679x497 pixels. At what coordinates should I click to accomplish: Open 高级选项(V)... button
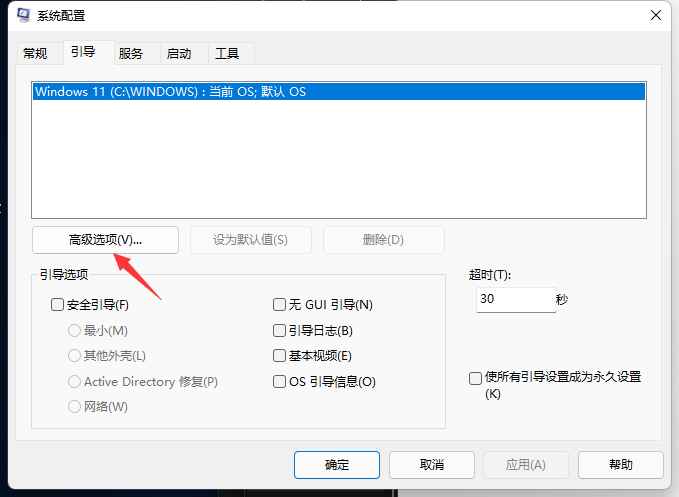coord(105,239)
